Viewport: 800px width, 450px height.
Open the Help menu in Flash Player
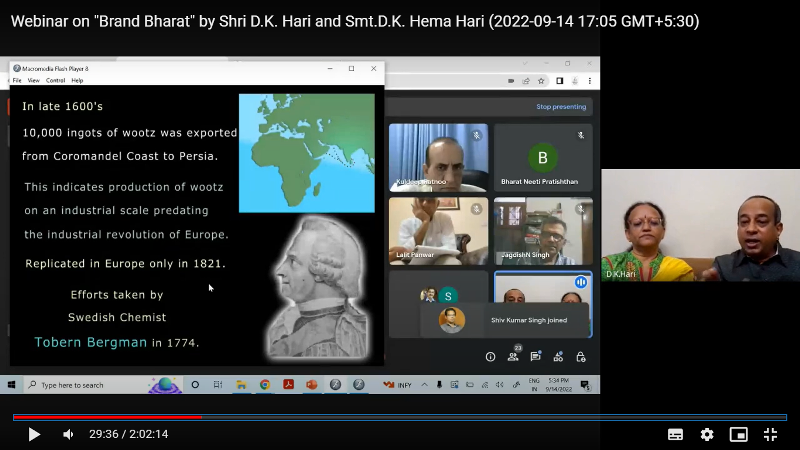pyautogui.click(x=77, y=80)
